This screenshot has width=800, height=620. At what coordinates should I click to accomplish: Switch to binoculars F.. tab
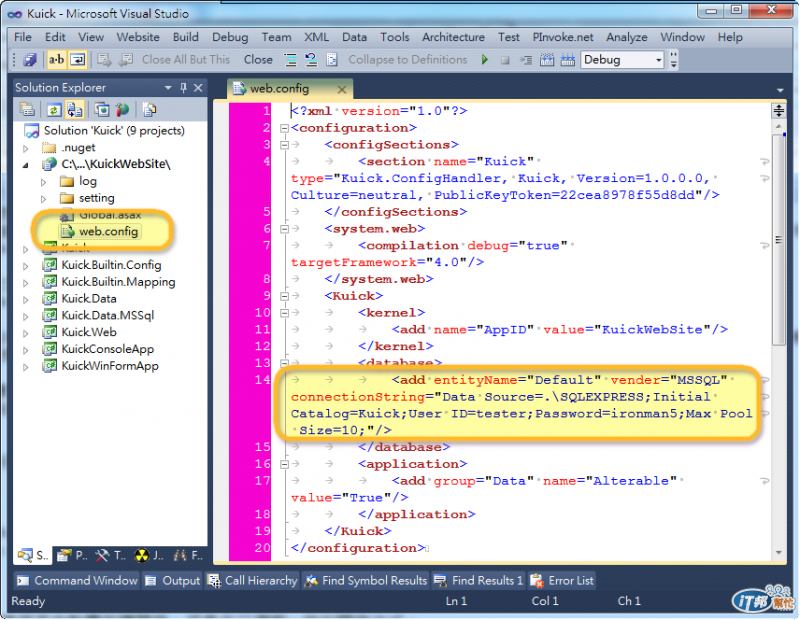coord(188,555)
